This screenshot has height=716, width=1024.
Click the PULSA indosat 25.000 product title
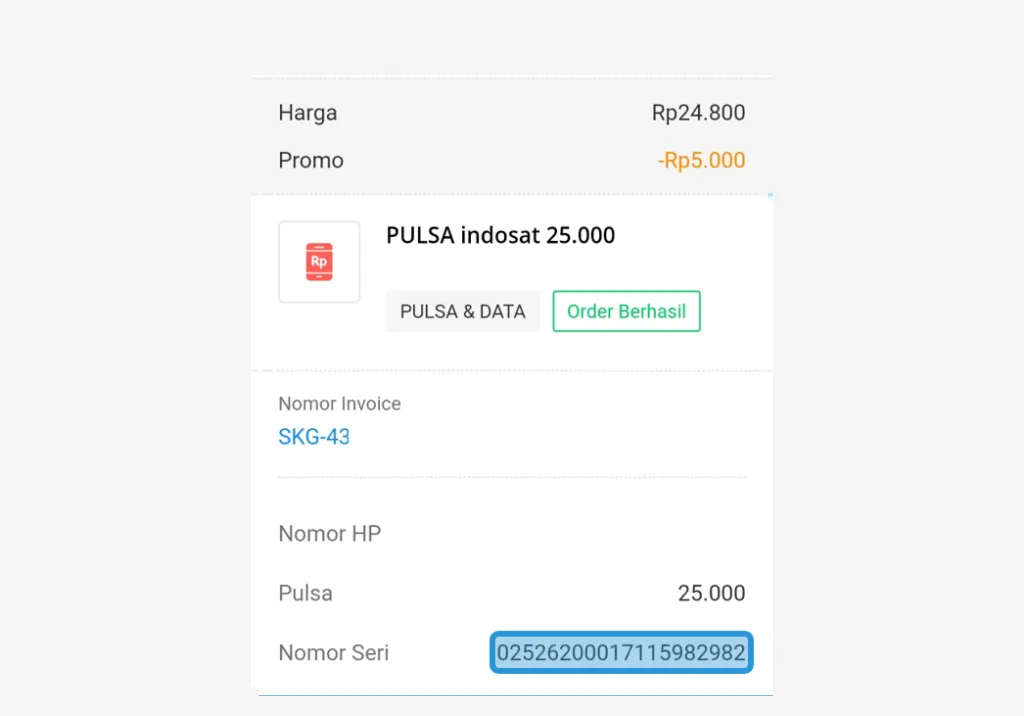coord(500,235)
